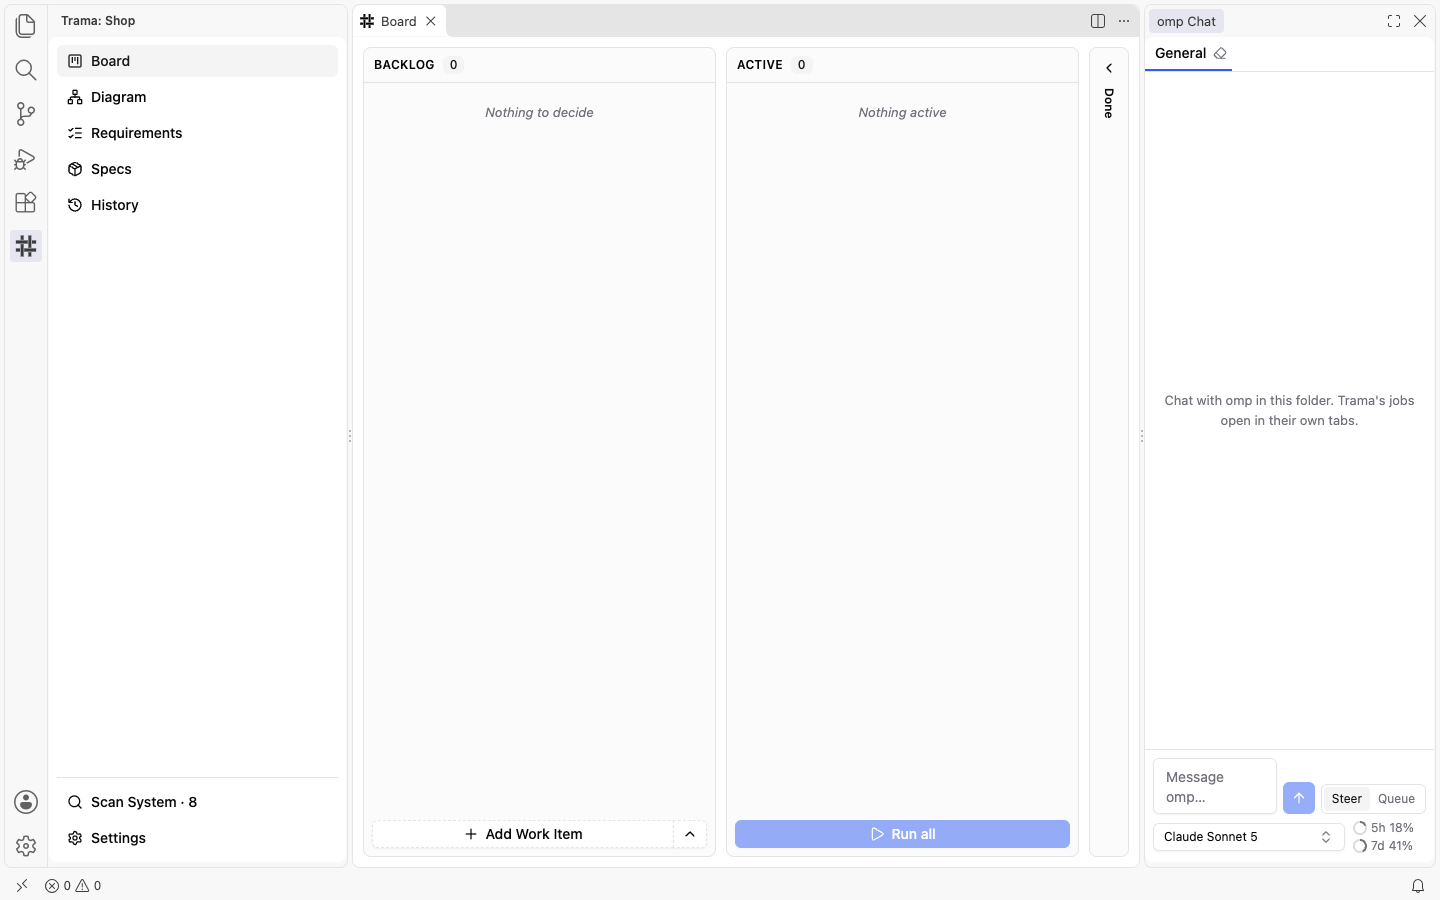Maximize the omp Chat panel
Screen dimensions: 1440x900
click(x=1394, y=21)
